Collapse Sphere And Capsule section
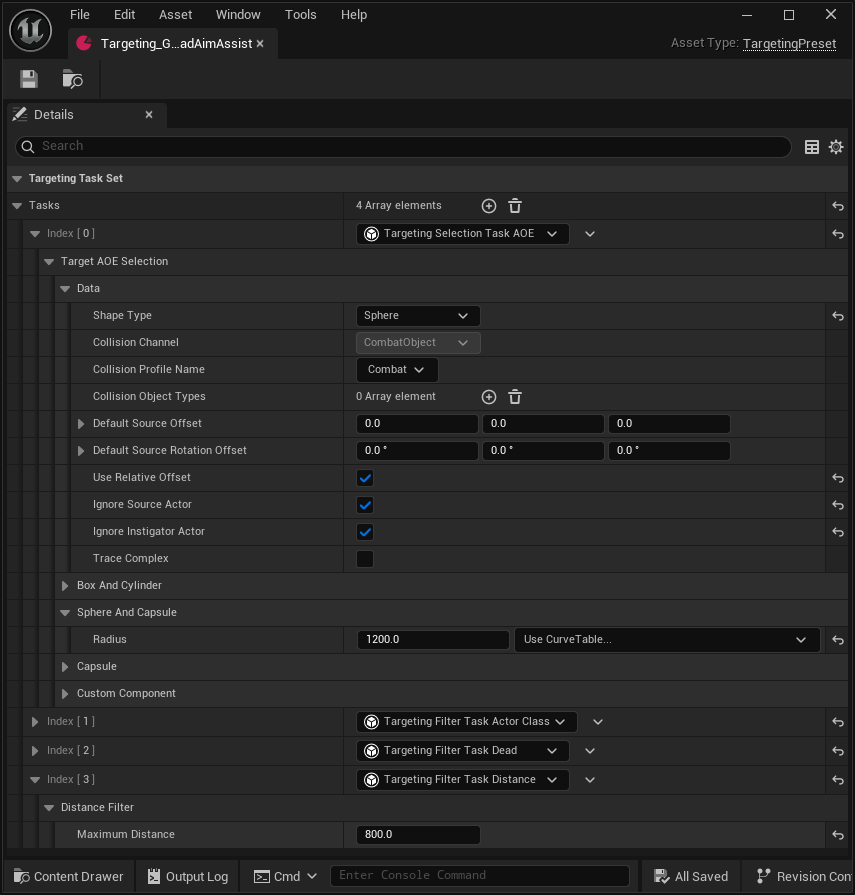Image resolution: width=855 pixels, height=895 pixels. coord(65,612)
